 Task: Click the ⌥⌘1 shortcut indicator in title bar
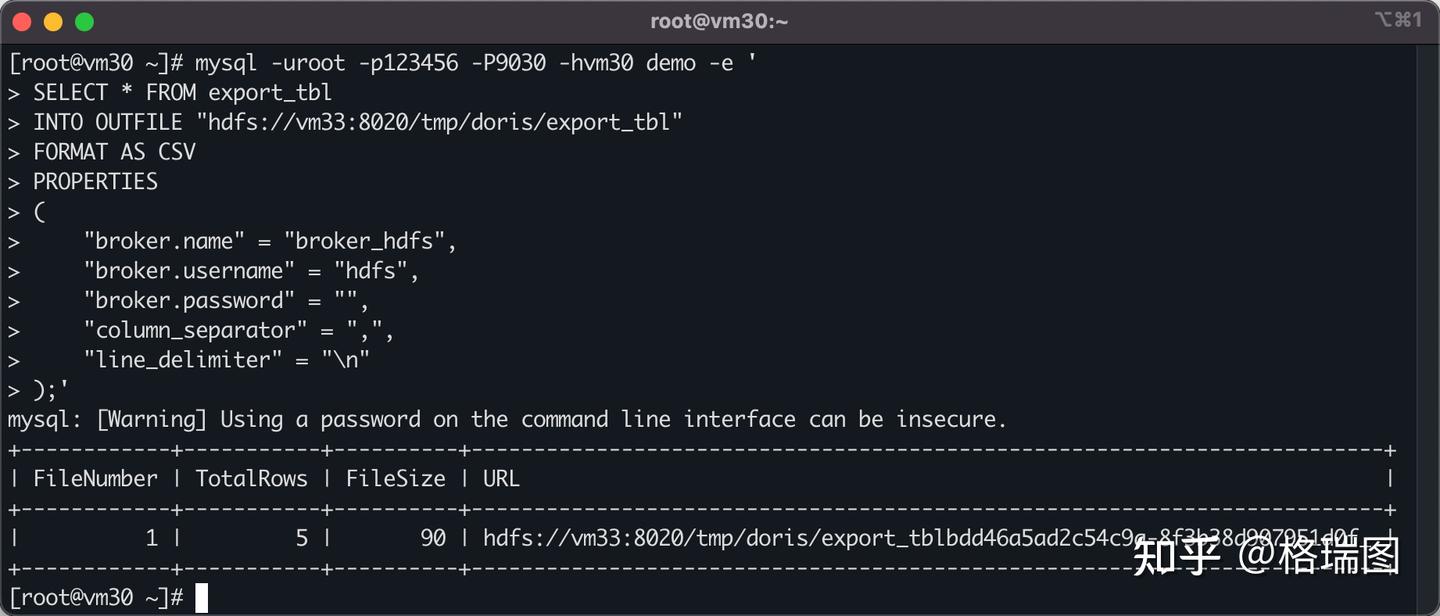pos(1397,20)
